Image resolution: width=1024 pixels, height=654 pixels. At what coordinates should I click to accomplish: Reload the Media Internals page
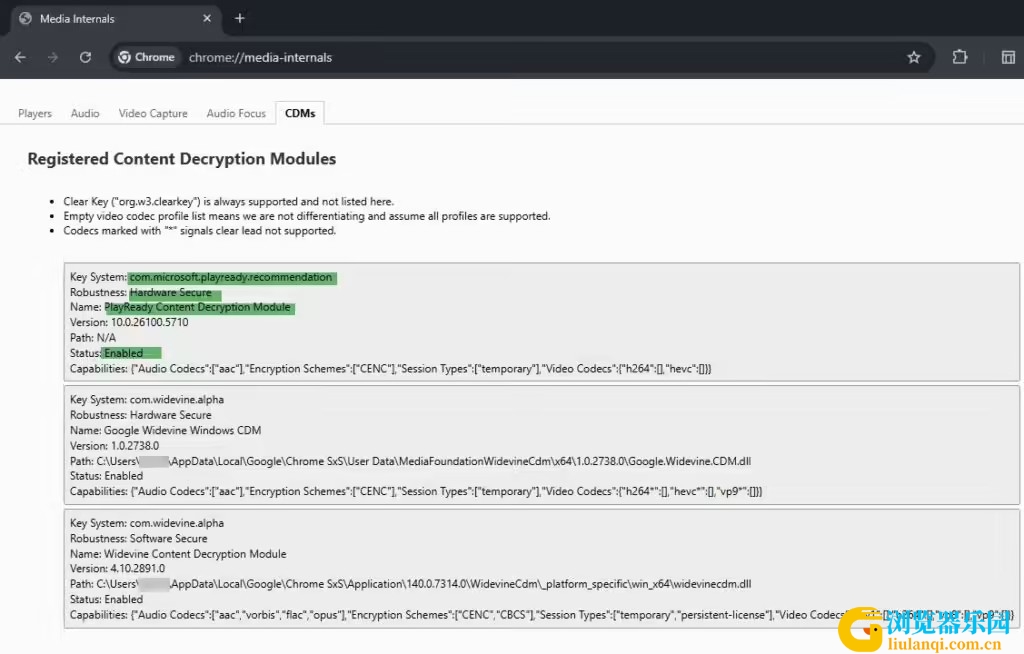[x=86, y=57]
